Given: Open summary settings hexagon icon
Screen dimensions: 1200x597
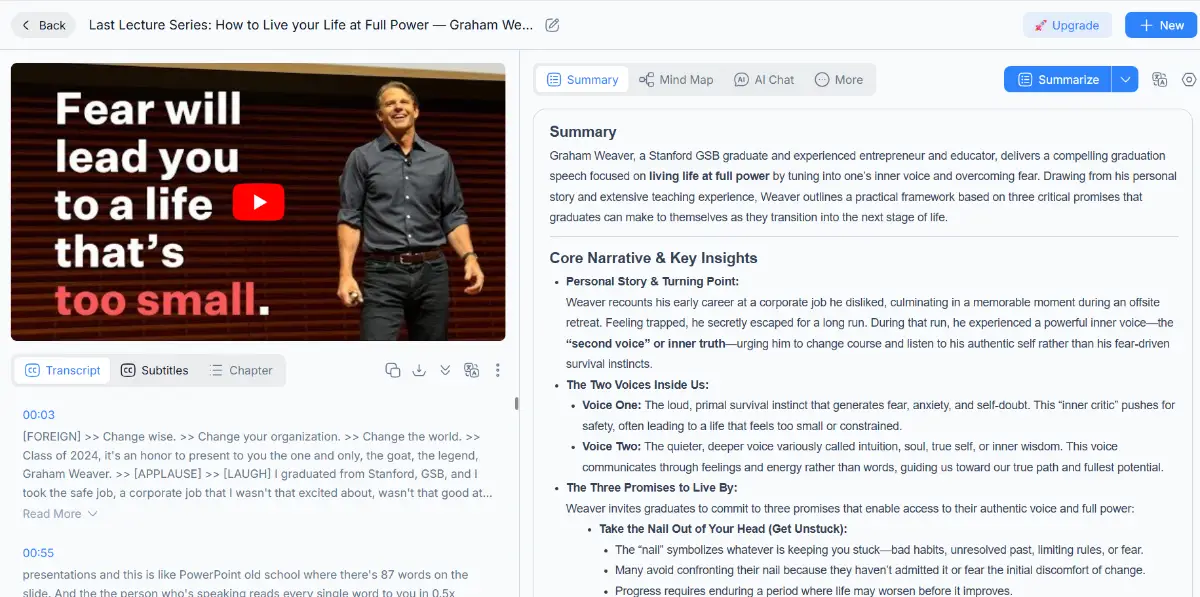Looking at the screenshot, I should tap(1189, 80).
